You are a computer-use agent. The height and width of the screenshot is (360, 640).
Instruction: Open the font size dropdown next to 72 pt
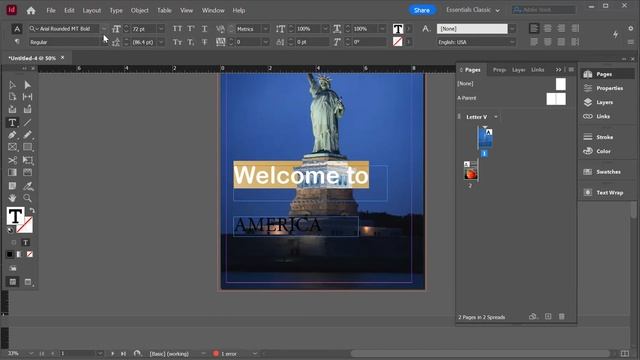pyautogui.click(x=161, y=29)
